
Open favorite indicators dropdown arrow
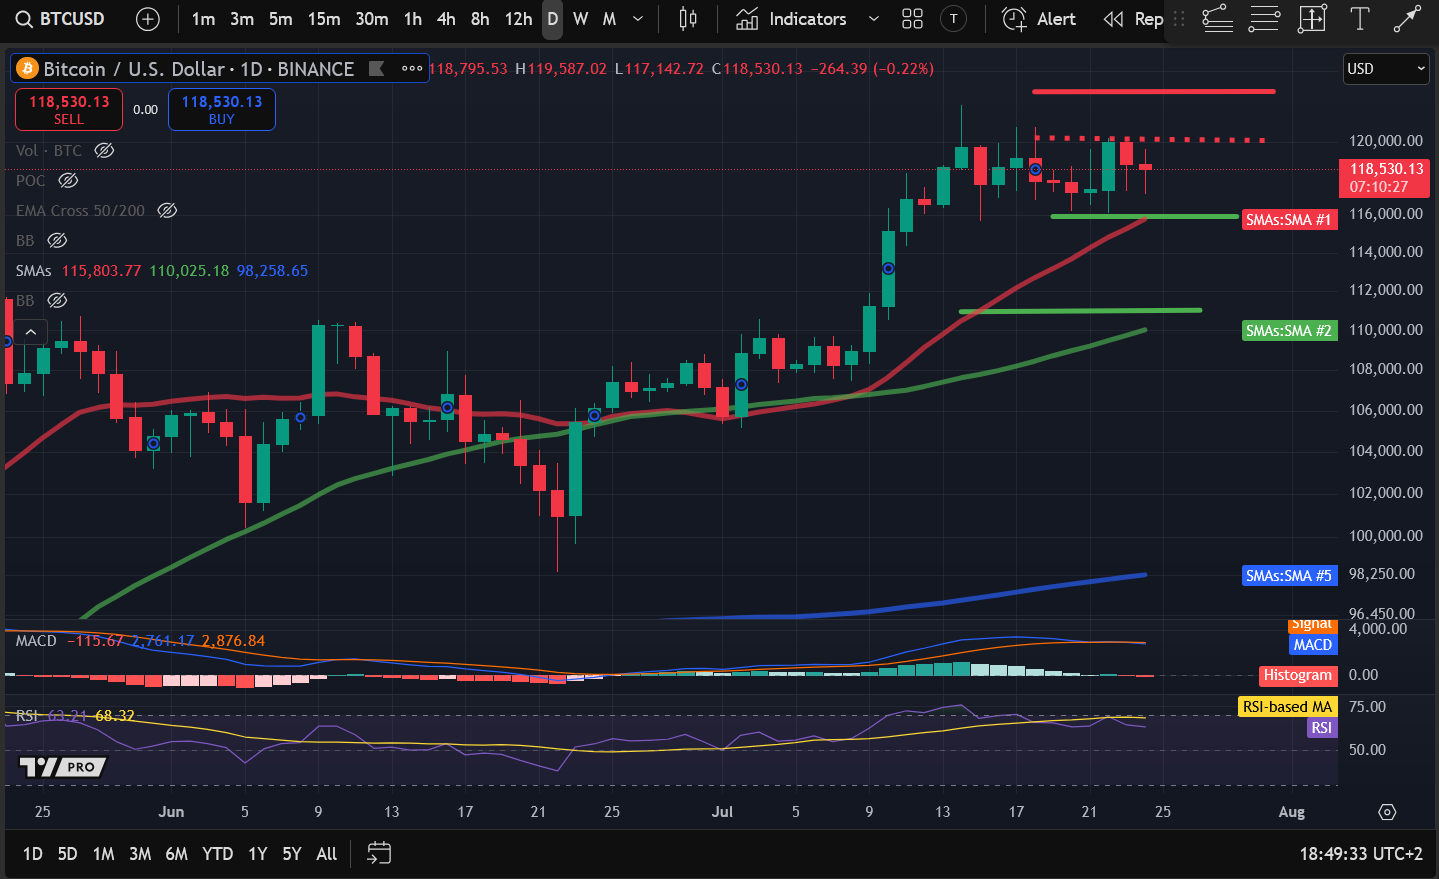[x=874, y=19]
